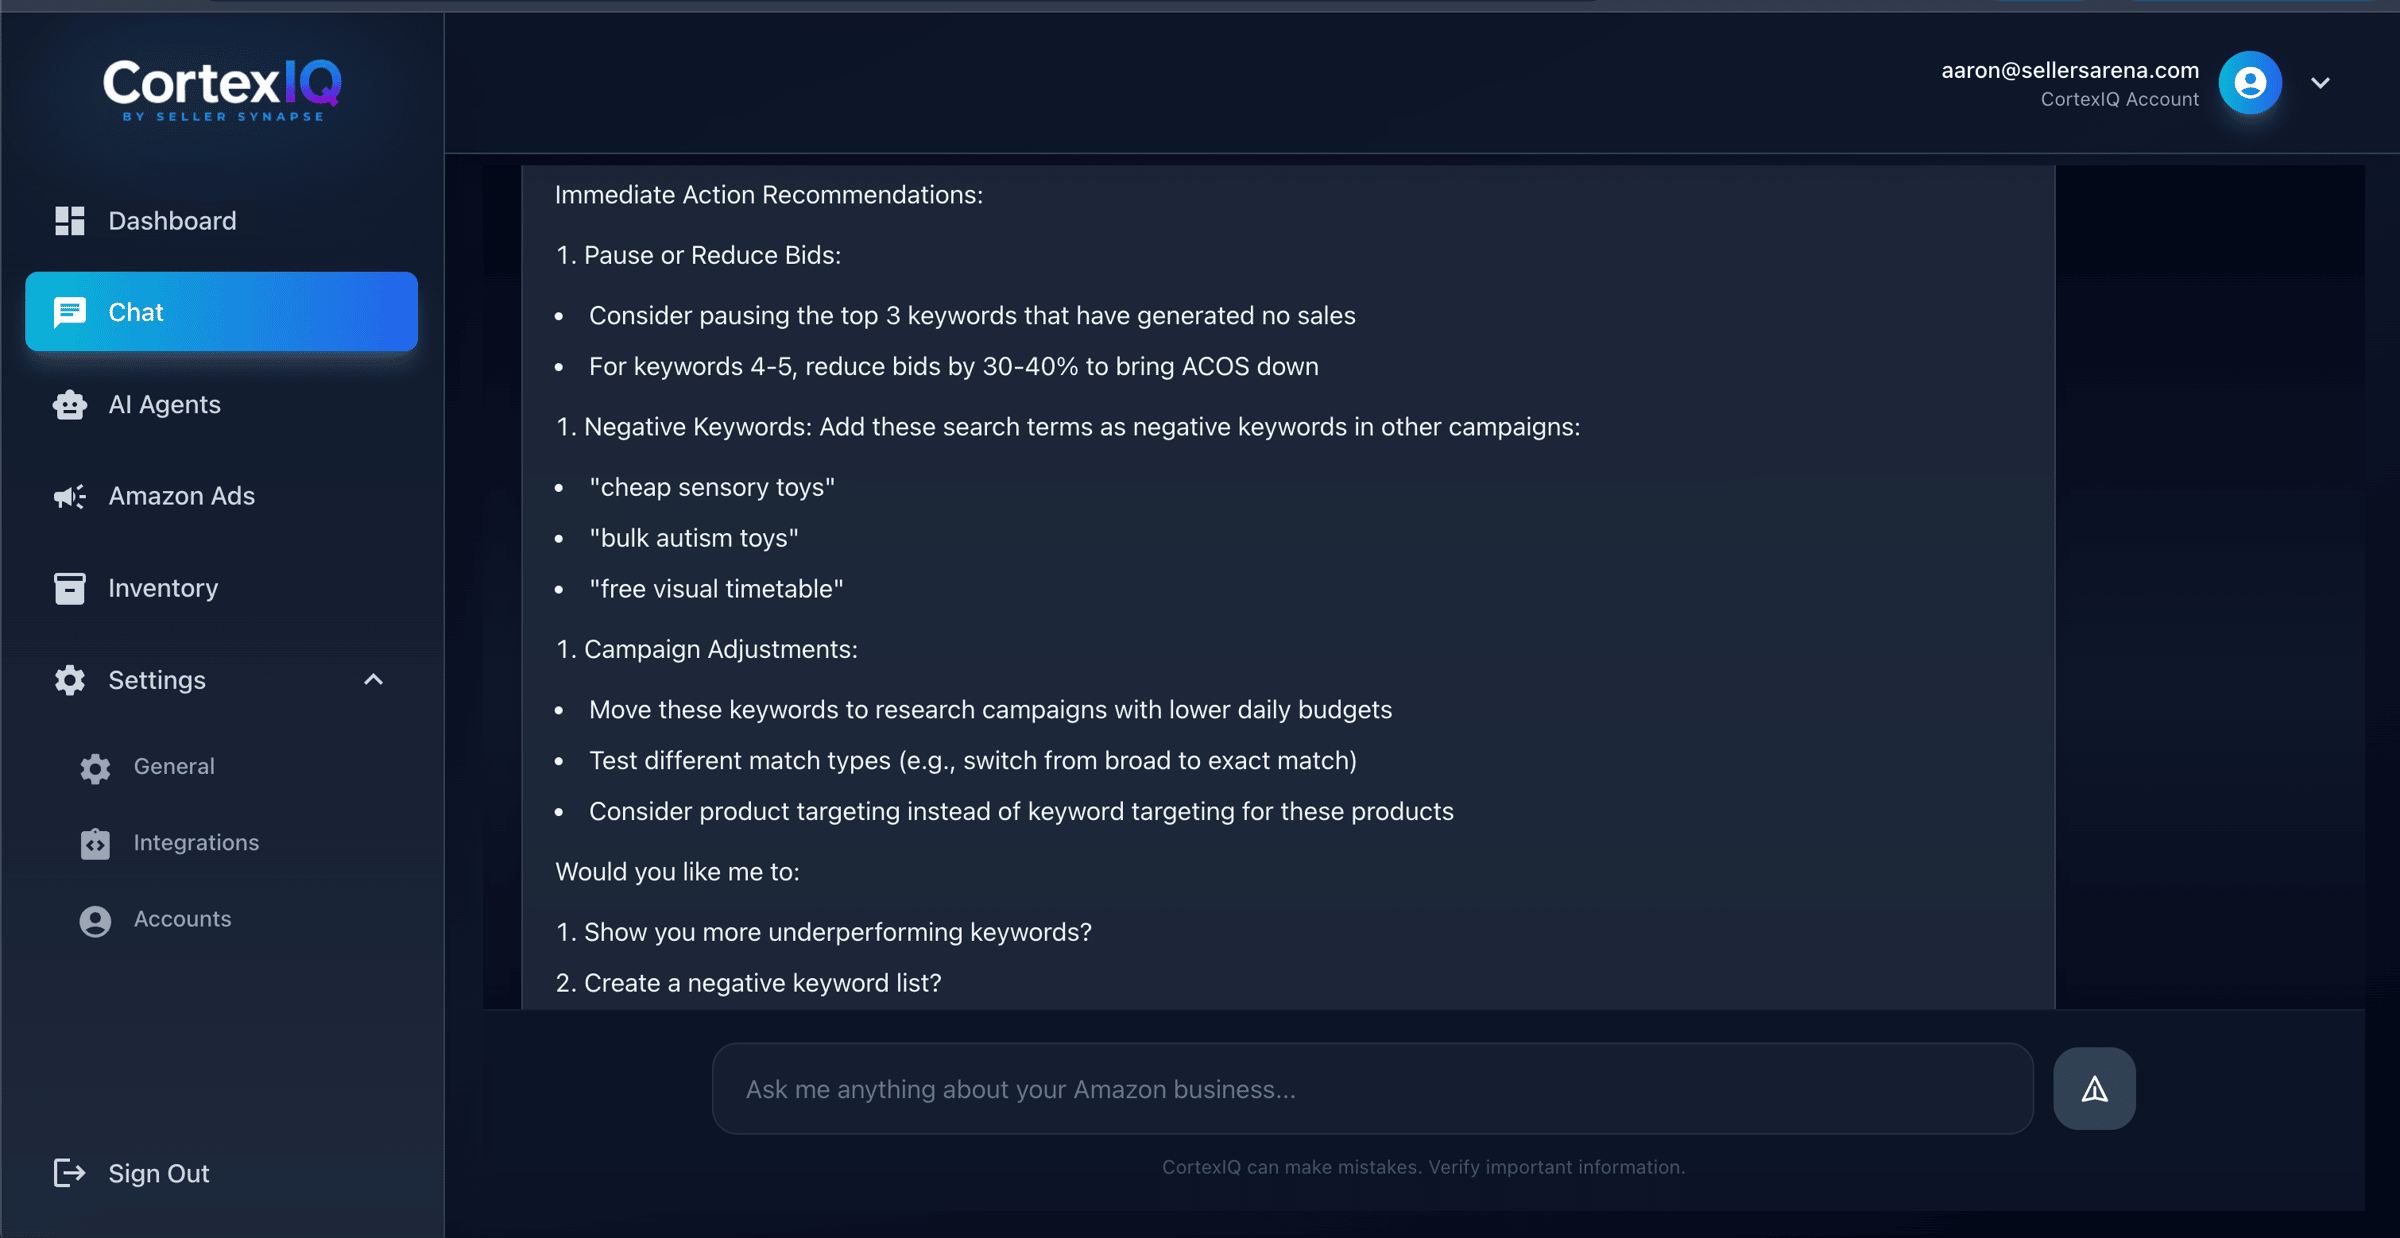
Task: Open the Dashboard page
Action: click(172, 221)
